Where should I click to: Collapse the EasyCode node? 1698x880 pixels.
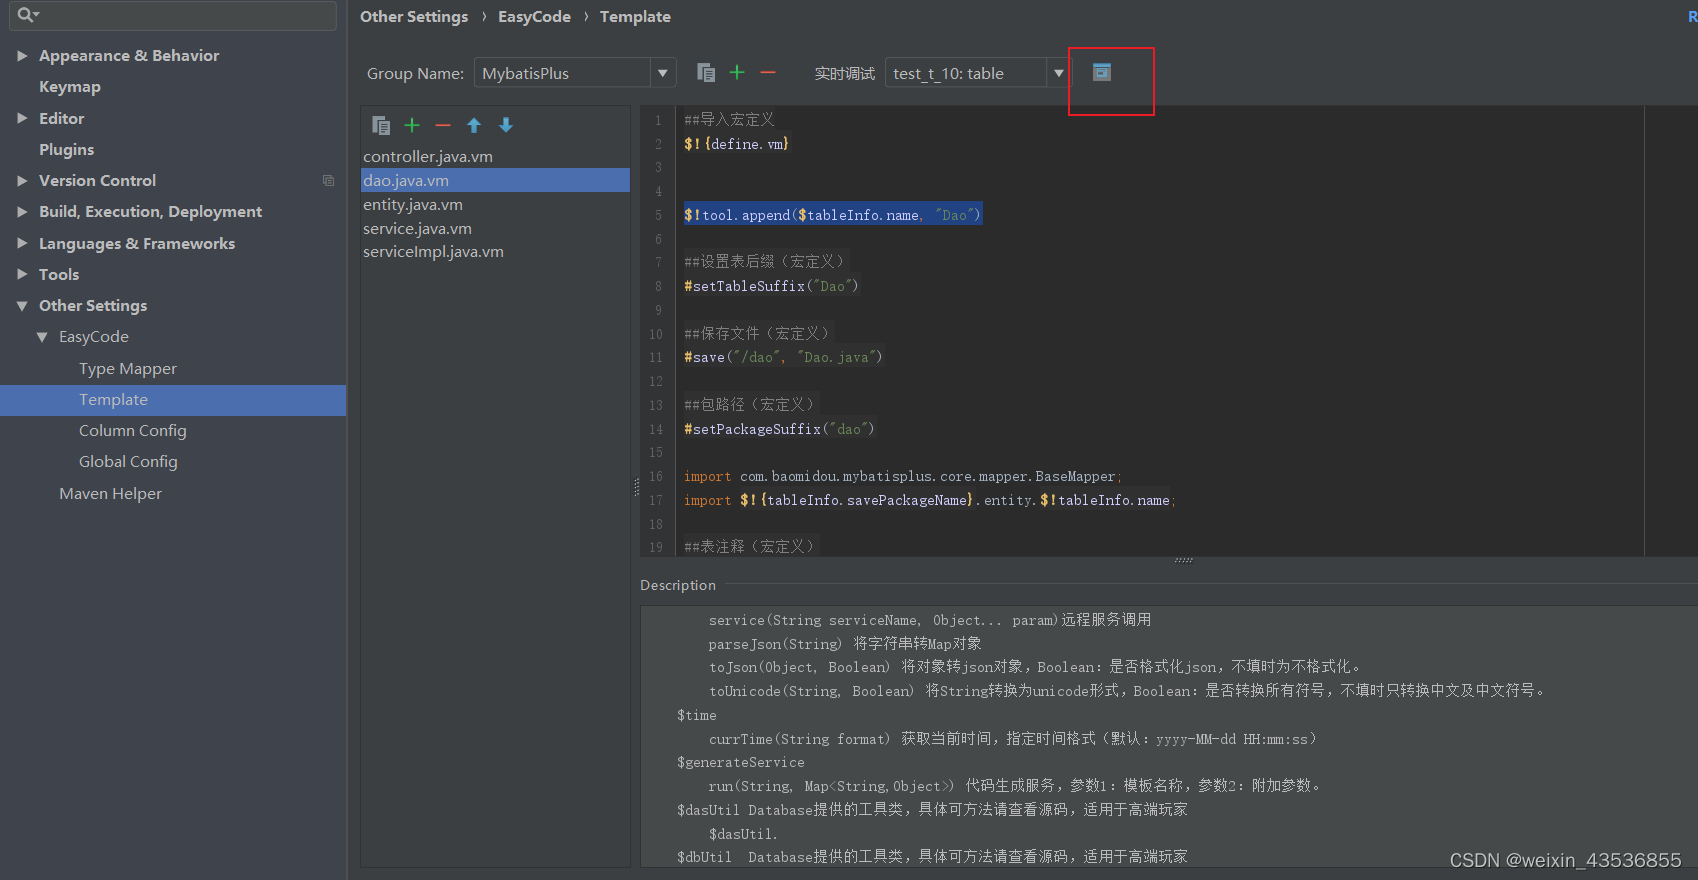[42, 337]
